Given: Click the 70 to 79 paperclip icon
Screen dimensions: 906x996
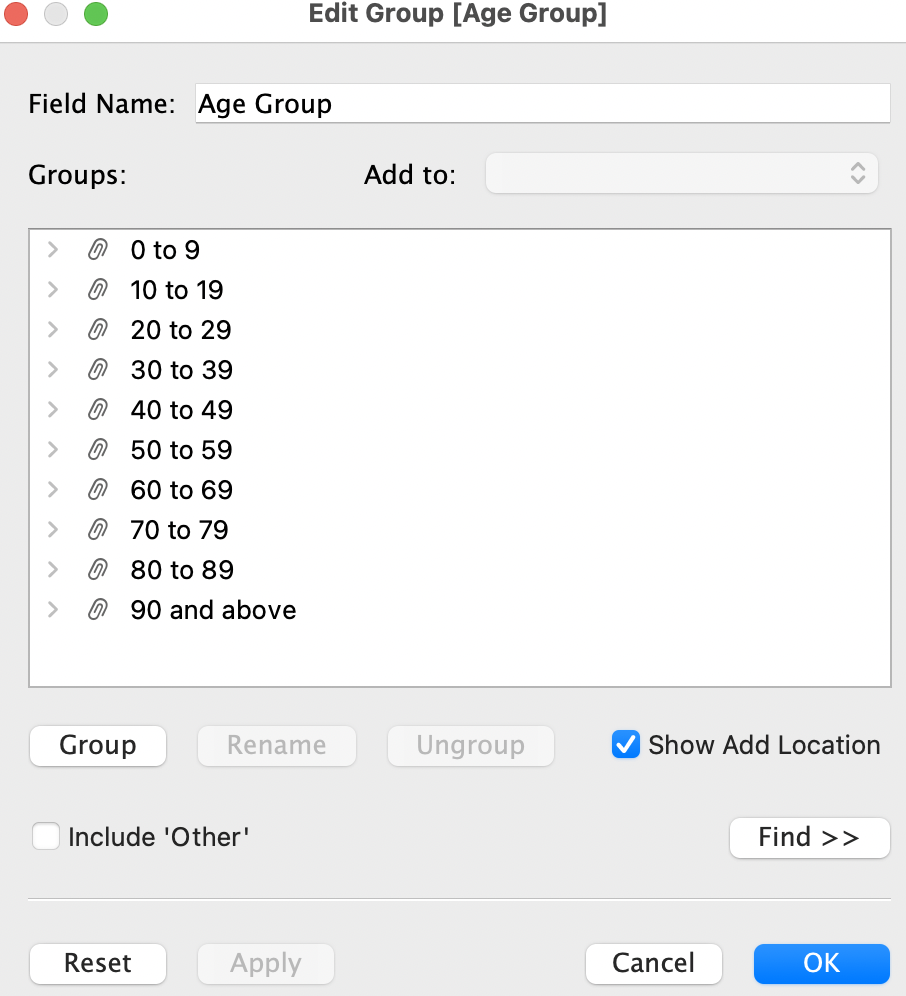Looking at the screenshot, I should click(97, 530).
